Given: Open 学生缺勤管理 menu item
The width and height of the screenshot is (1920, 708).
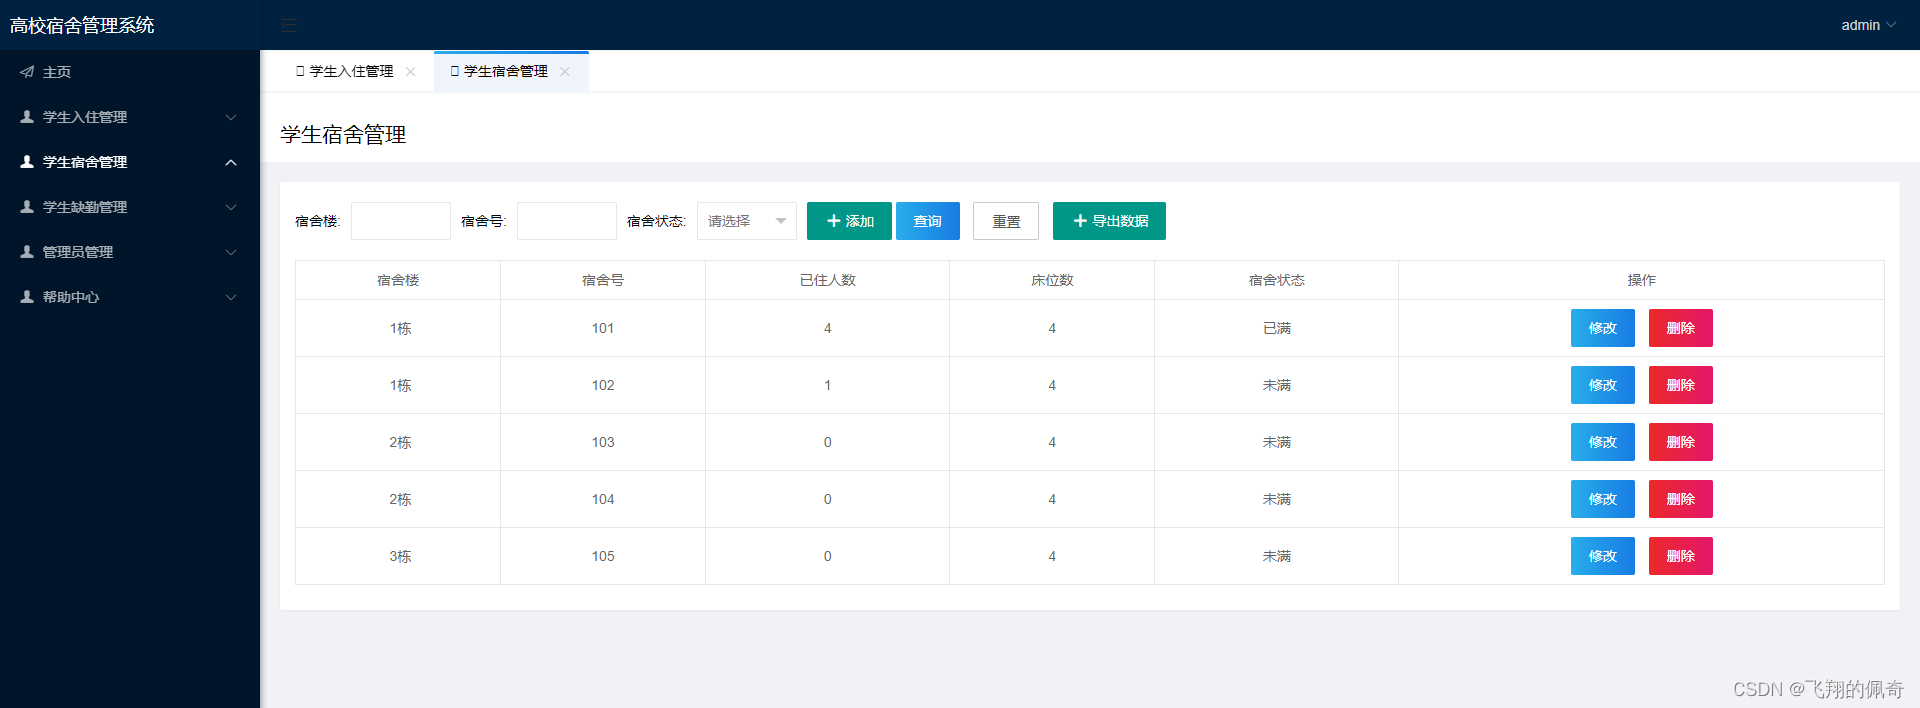Looking at the screenshot, I should tap(130, 207).
